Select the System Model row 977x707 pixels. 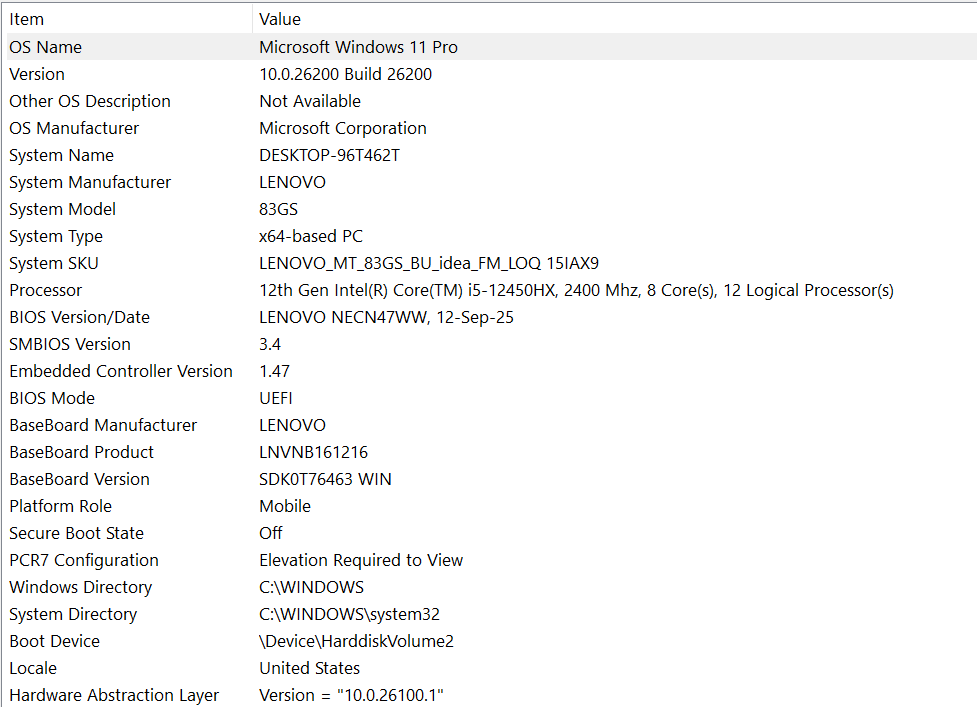pyautogui.click(x=492, y=209)
